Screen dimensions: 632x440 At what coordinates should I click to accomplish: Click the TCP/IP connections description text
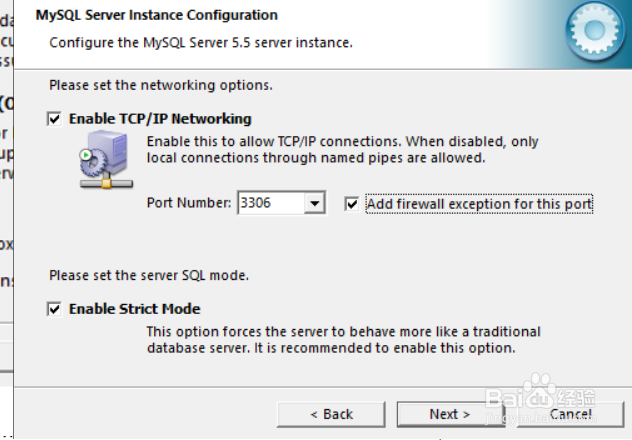tap(342, 150)
